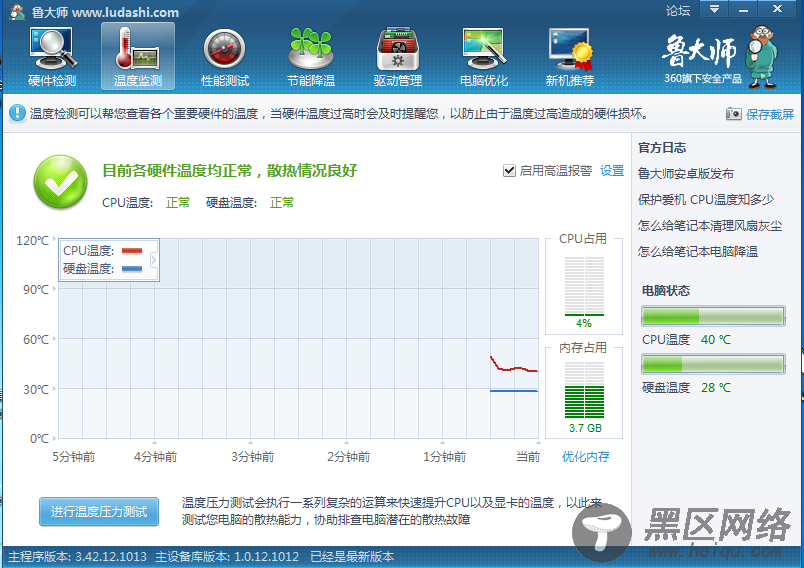
Task: Click the blue disk temperature line
Action: tap(514, 391)
